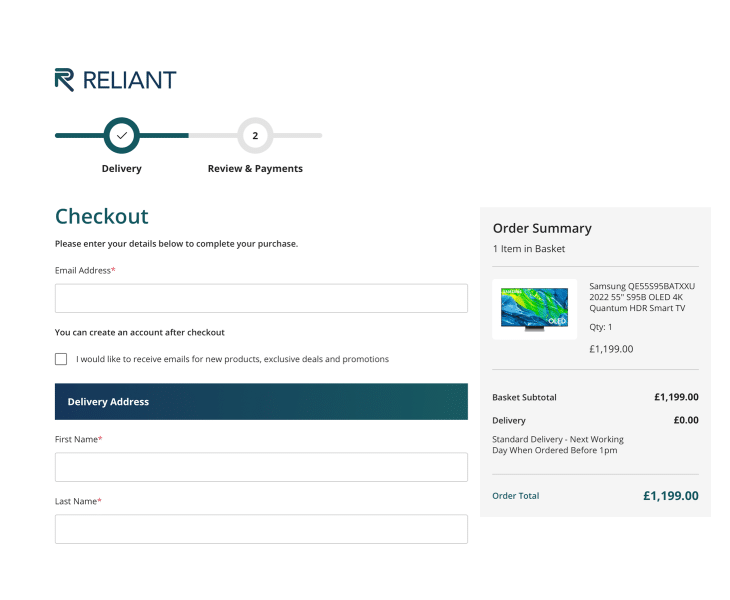The height and width of the screenshot is (600, 730).
Task: Click the Last Name input field
Action: tap(261, 529)
